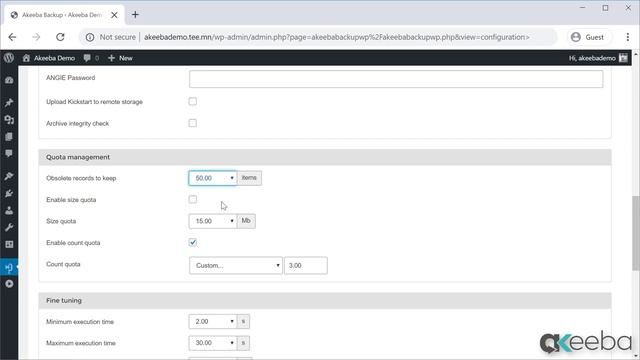Close the Akeeba Backup tab

click(114, 15)
